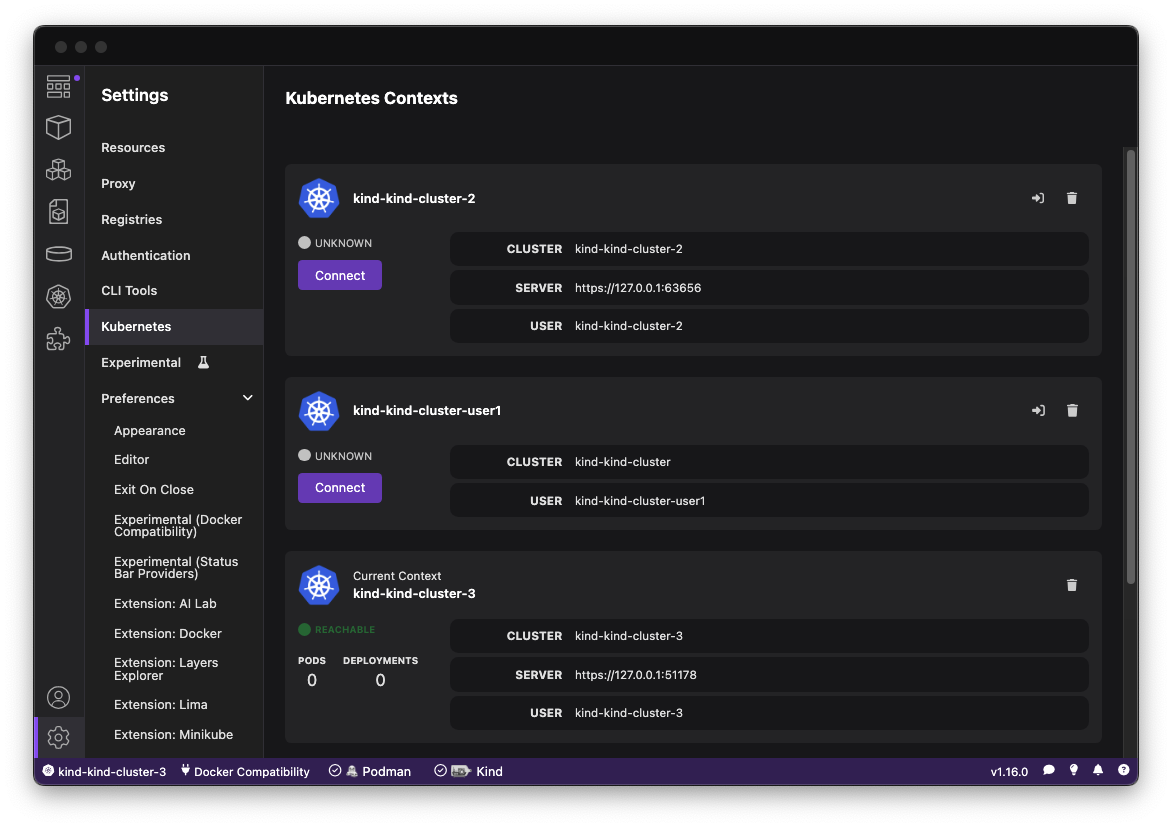The image size is (1172, 827).
Task: Set kind-kind-cluster-user1 as current context
Action: tap(1037, 410)
